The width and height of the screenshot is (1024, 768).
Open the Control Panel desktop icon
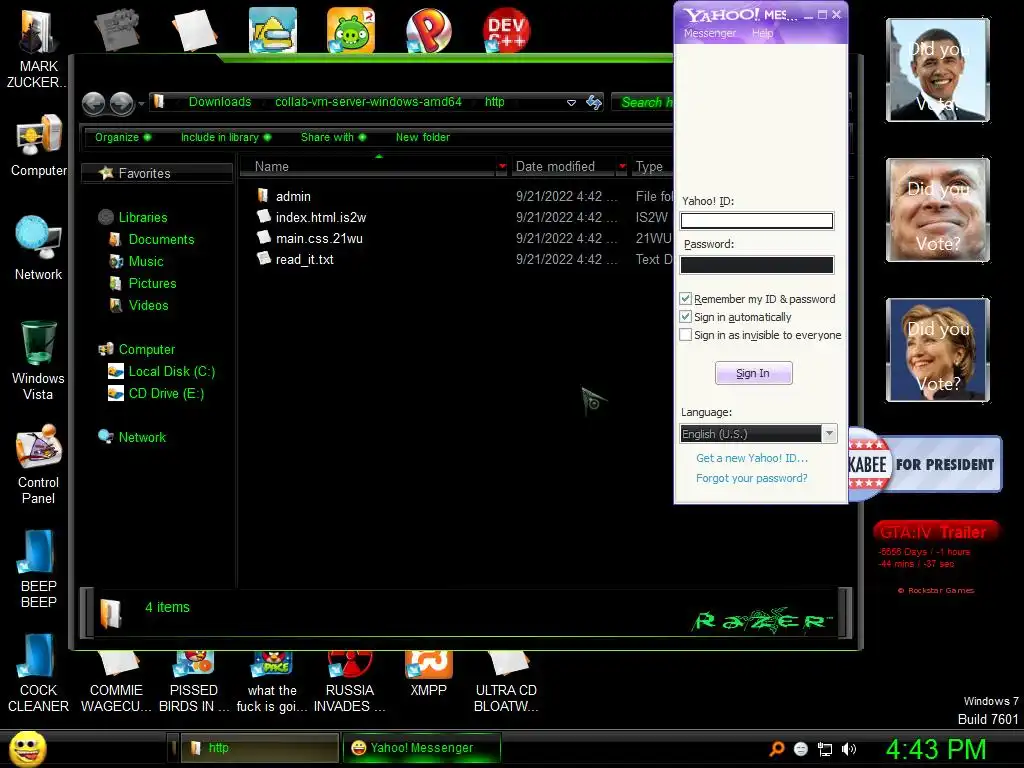click(x=38, y=464)
